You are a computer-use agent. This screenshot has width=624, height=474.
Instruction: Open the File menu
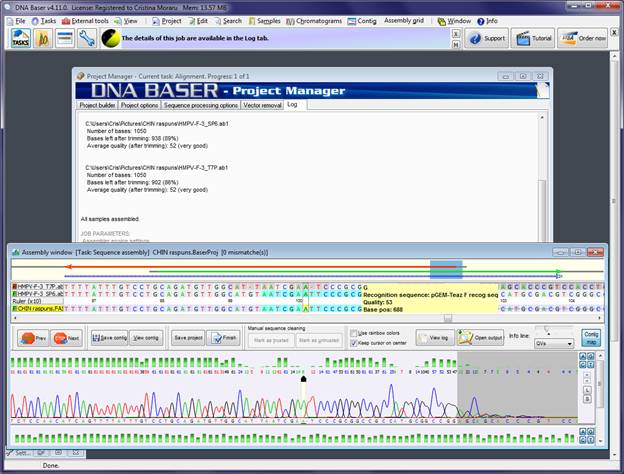pos(16,21)
